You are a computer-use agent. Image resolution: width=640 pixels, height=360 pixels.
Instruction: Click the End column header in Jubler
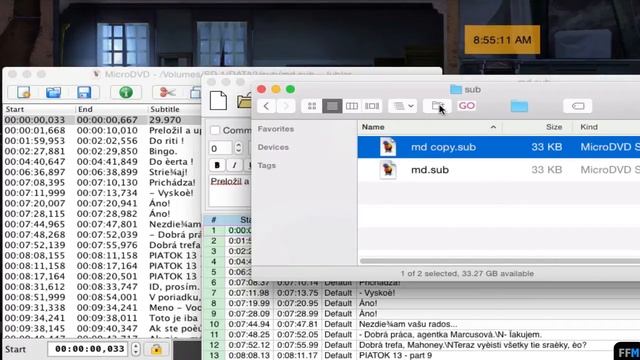pos(111,109)
